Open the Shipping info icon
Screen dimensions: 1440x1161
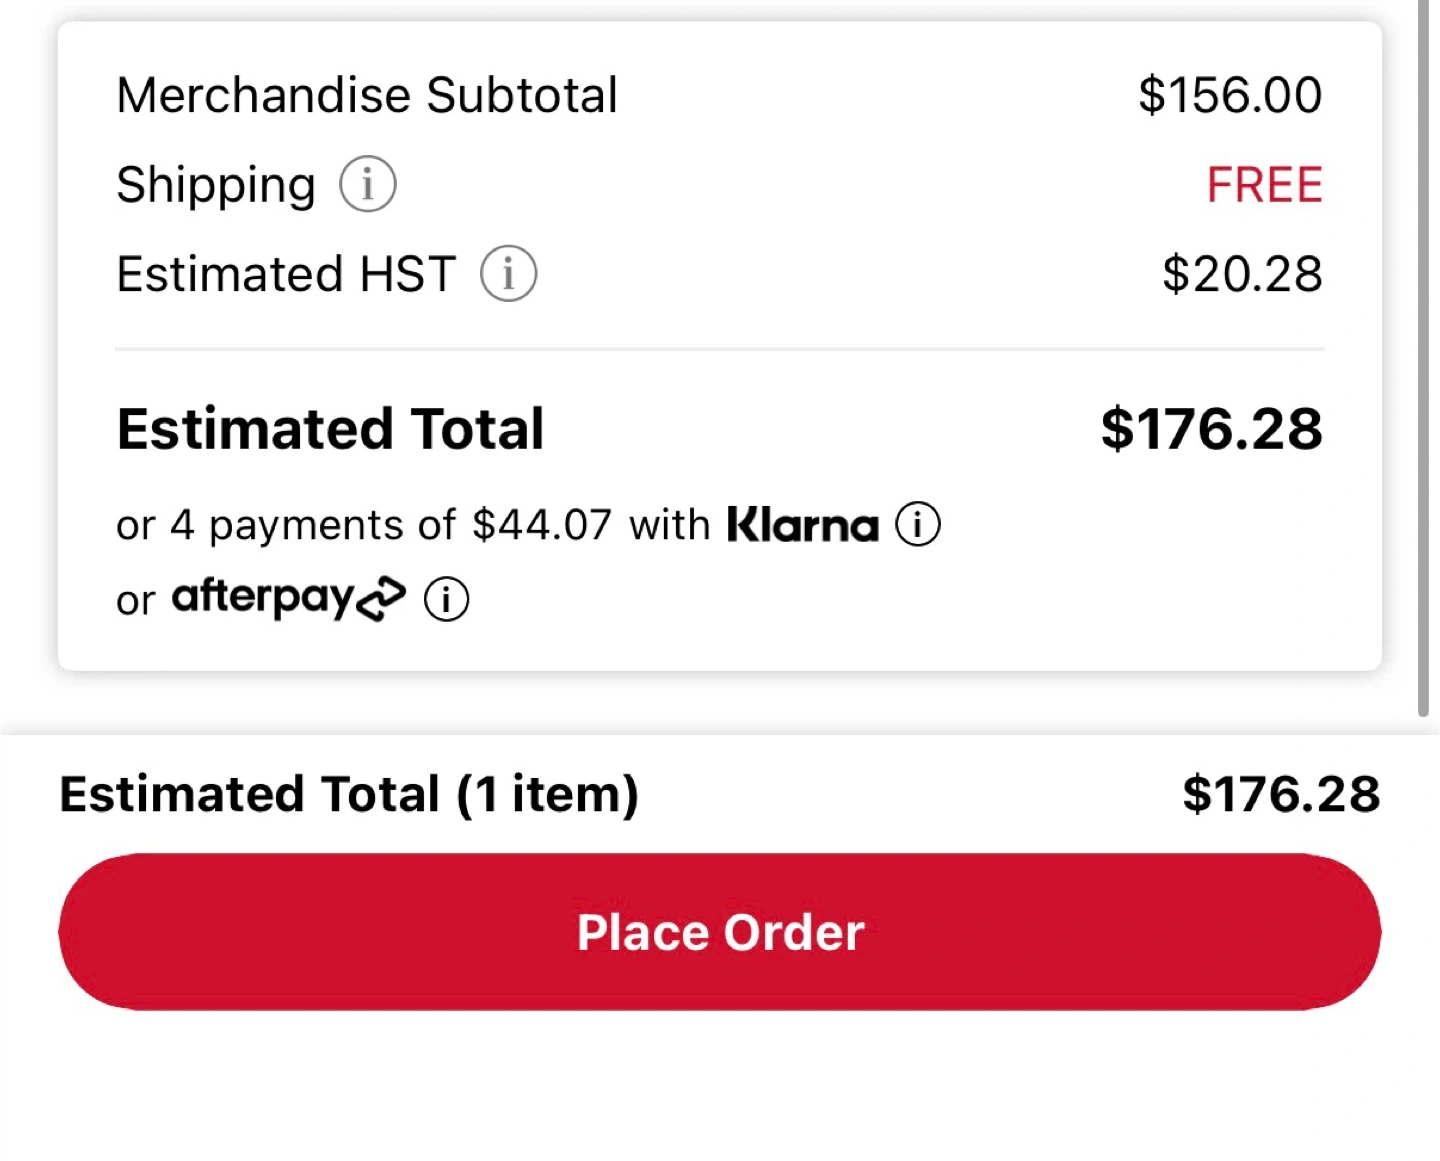pos(368,185)
